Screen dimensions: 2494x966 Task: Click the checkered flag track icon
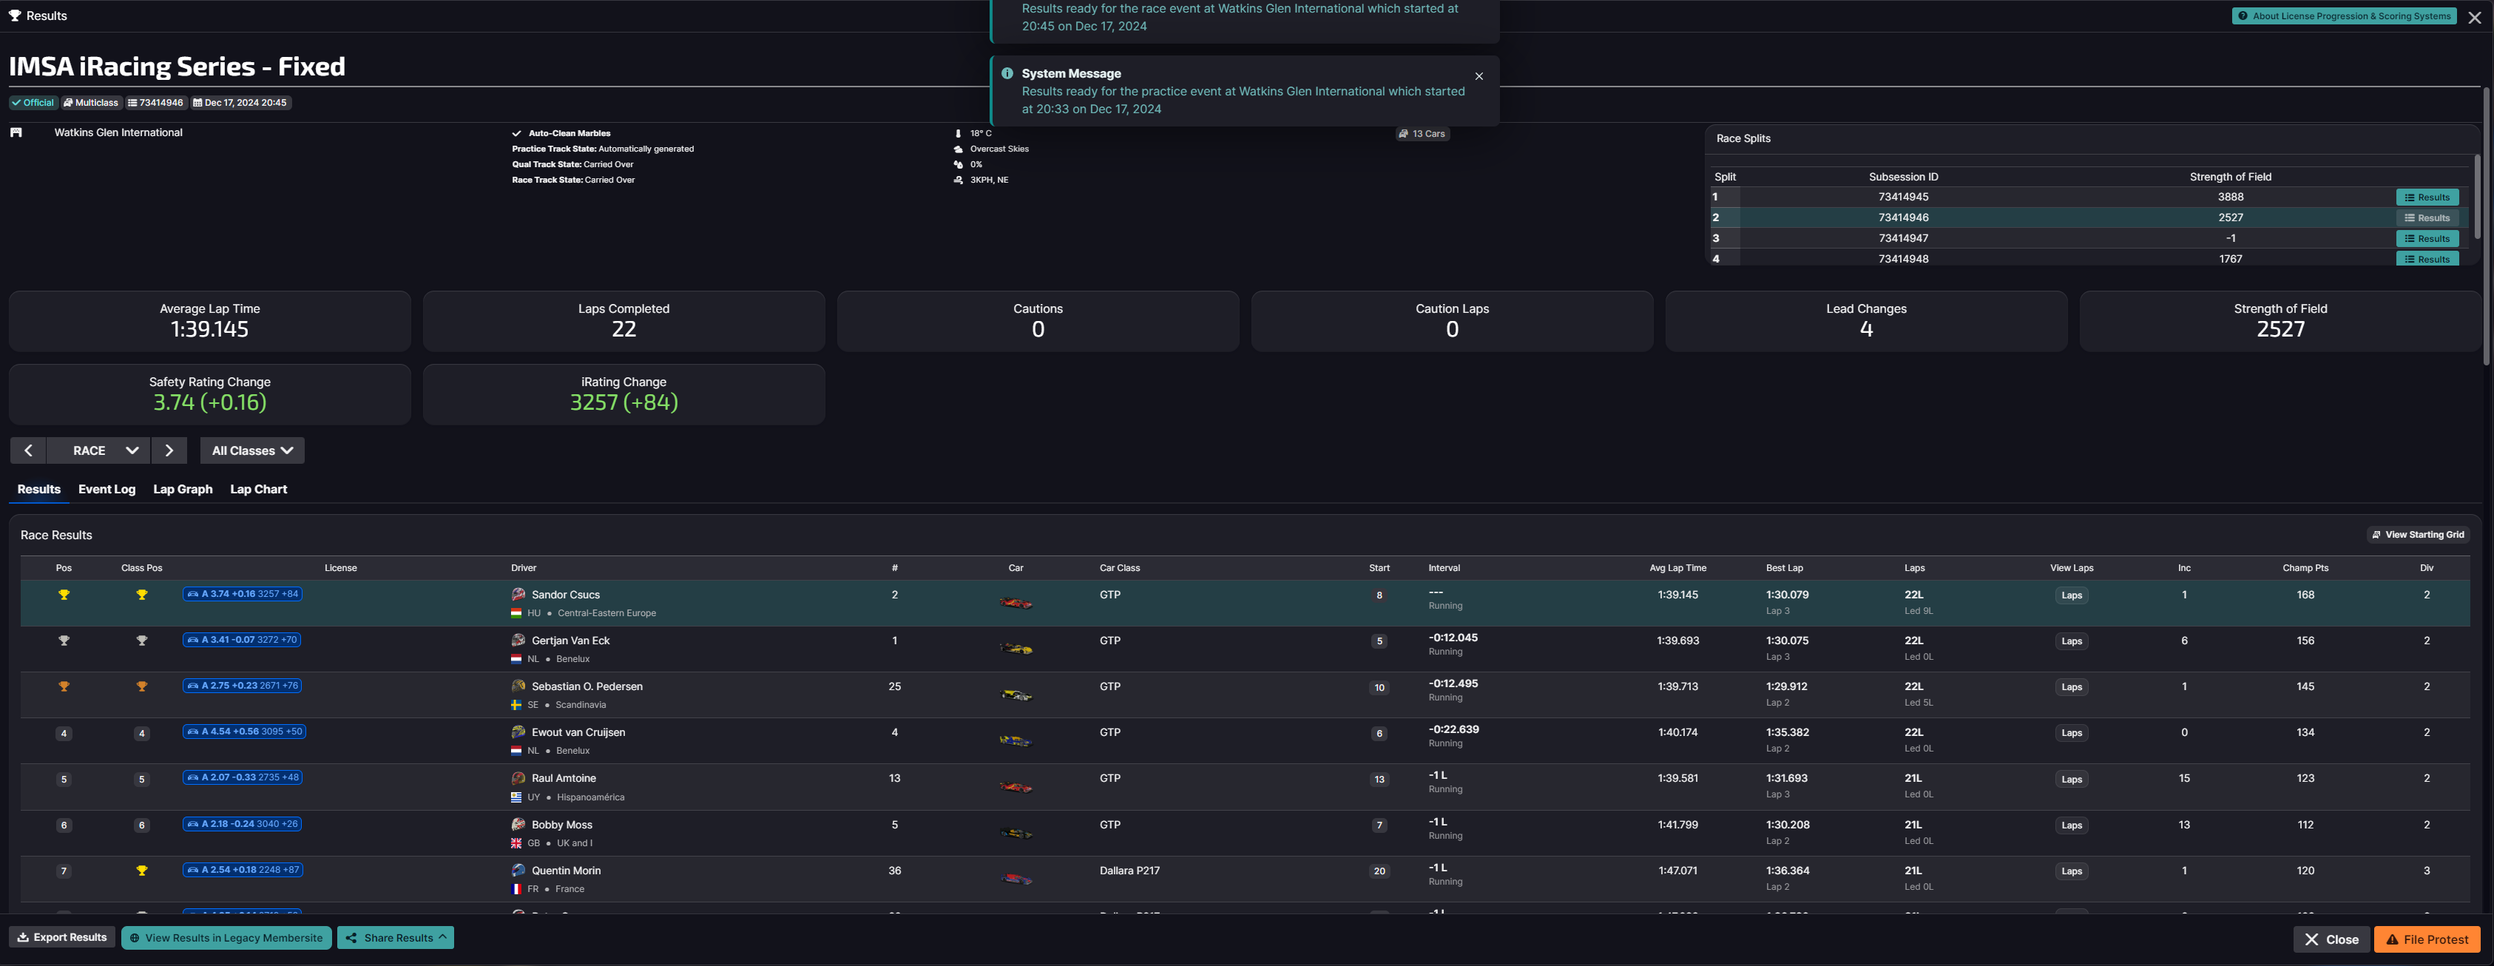pyautogui.click(x=16, y=132)
